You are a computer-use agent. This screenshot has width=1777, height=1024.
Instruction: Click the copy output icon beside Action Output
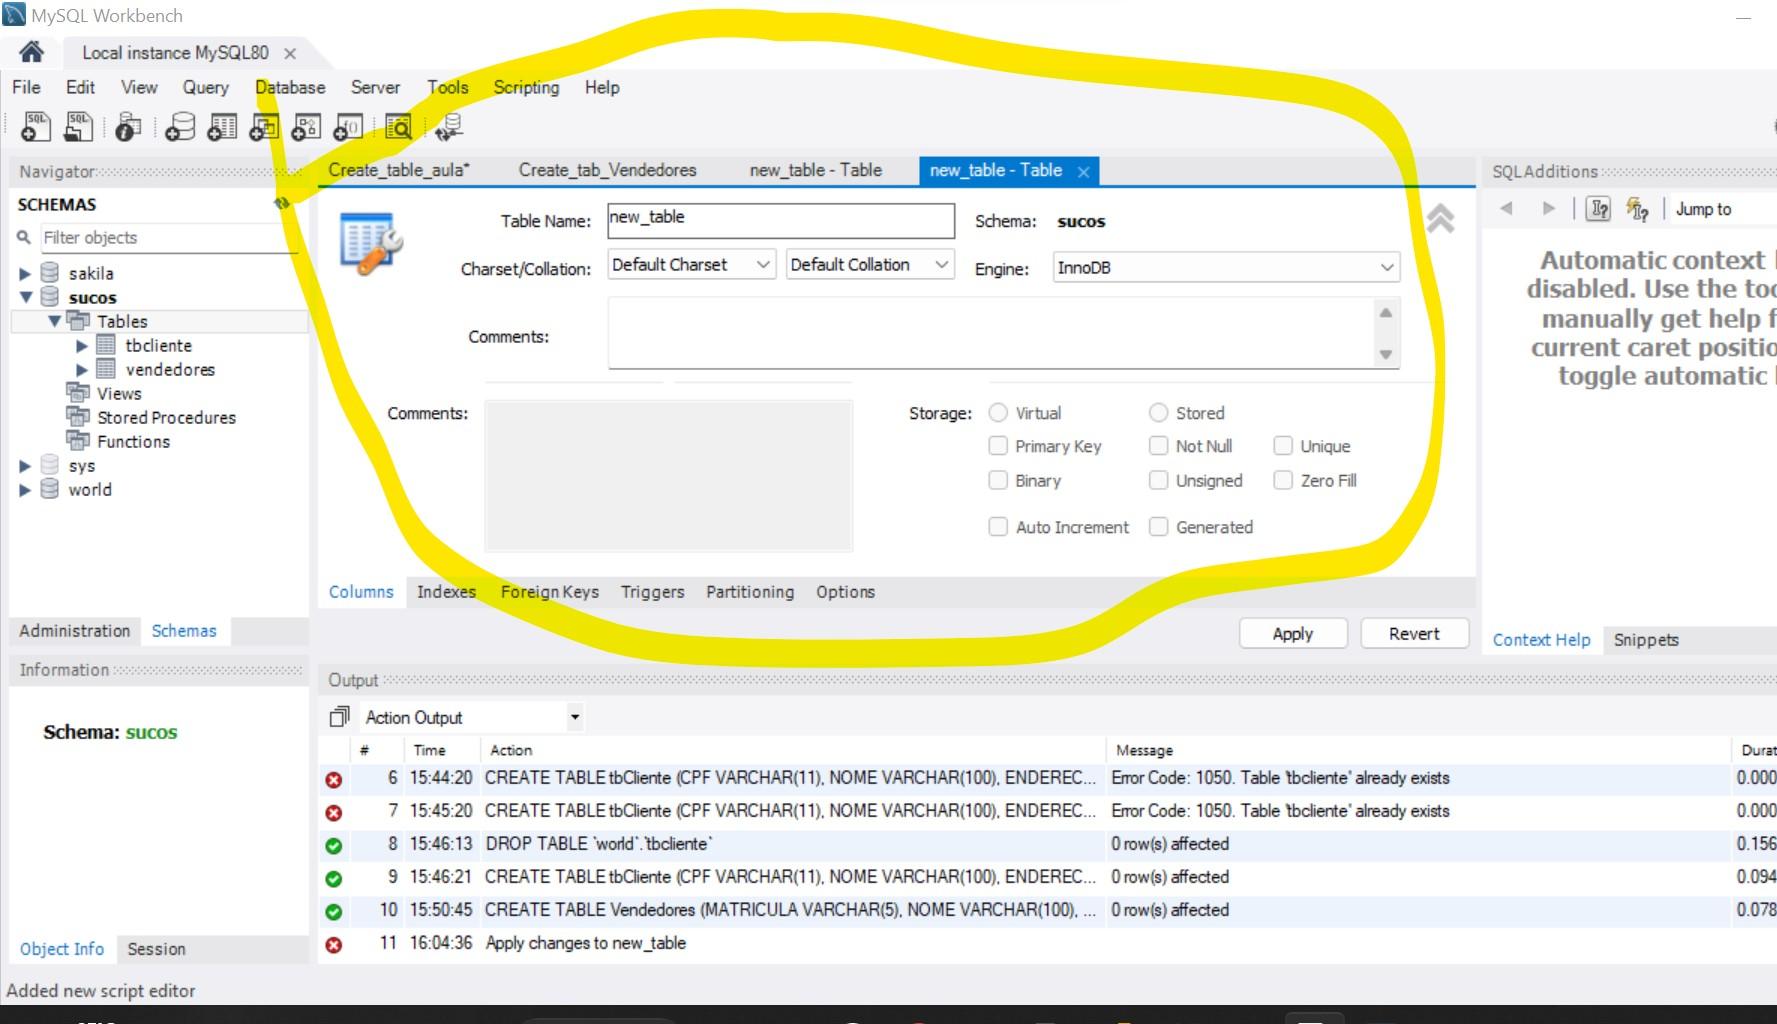[x=339, y=717]
